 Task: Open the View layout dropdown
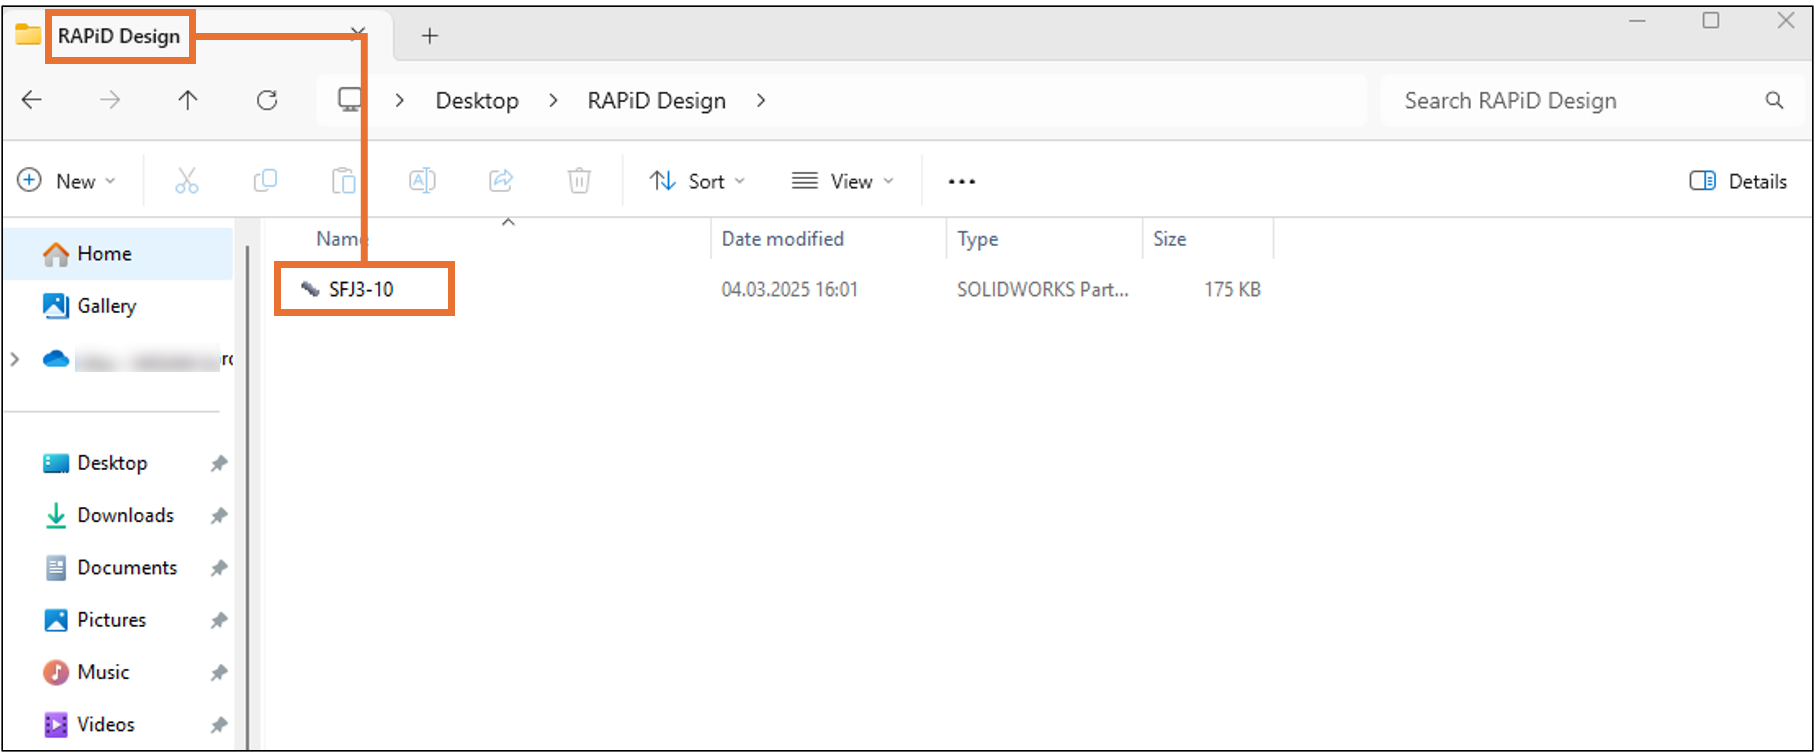tap(842, 181)
